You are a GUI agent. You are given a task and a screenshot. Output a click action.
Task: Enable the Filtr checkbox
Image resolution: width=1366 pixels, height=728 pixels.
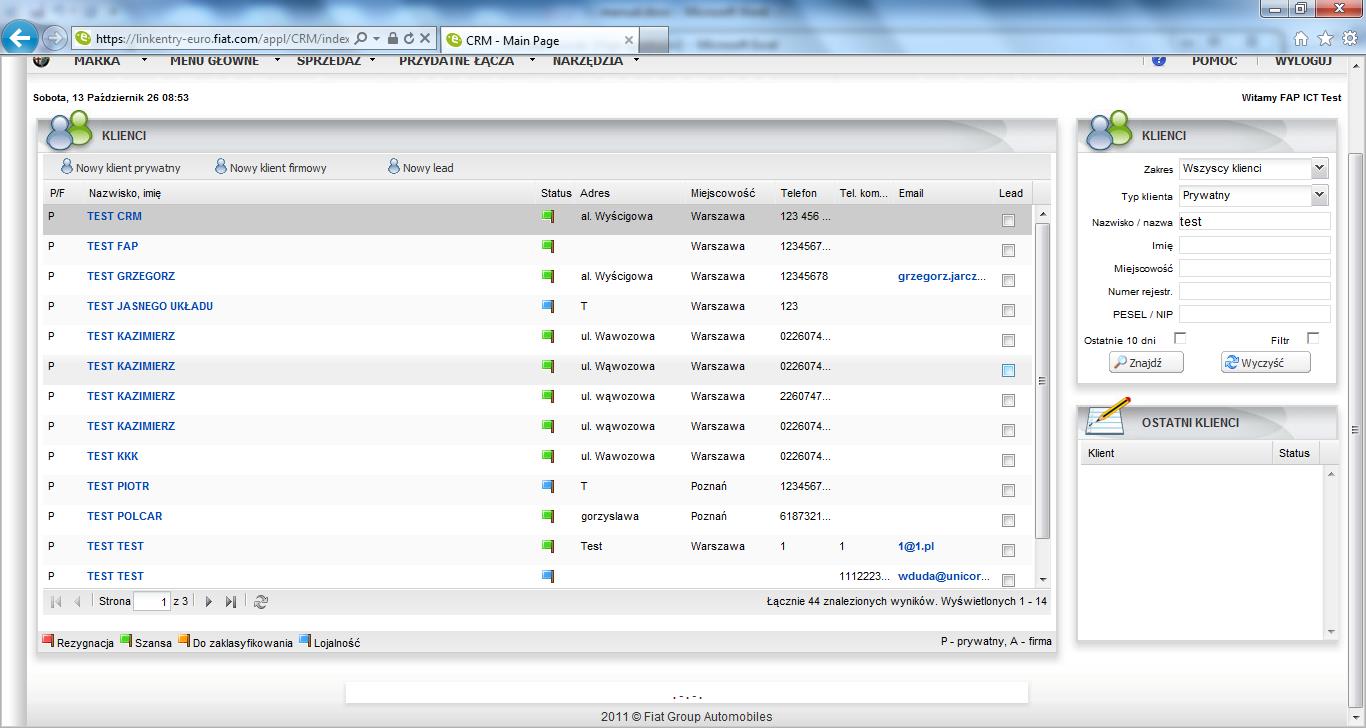tap(1313, 338)
